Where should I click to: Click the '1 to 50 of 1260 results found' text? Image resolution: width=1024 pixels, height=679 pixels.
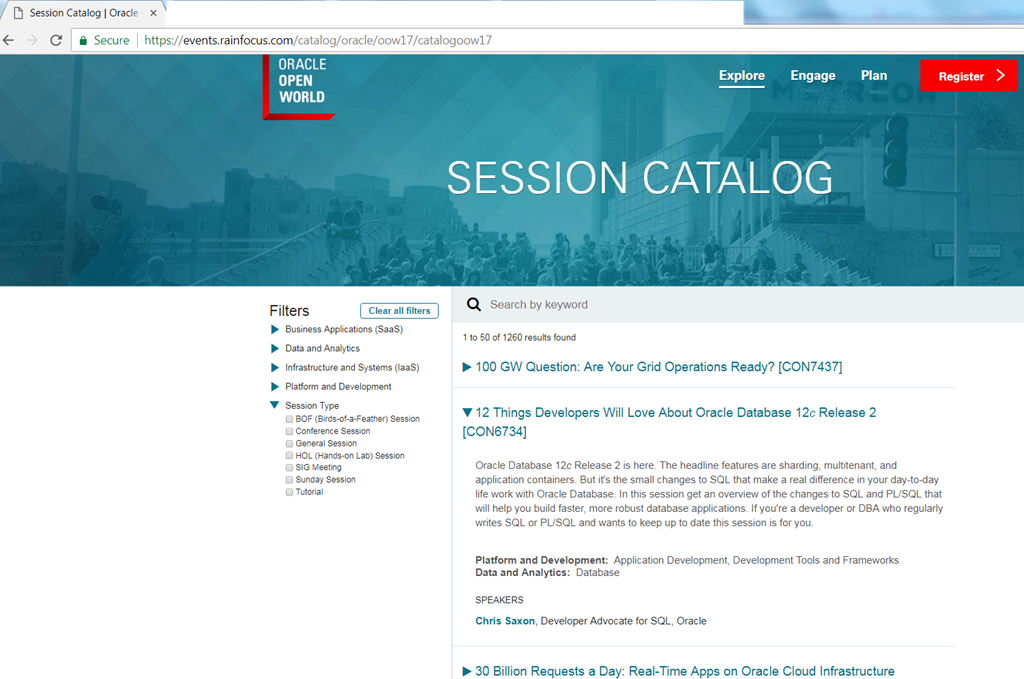[519, 338]
